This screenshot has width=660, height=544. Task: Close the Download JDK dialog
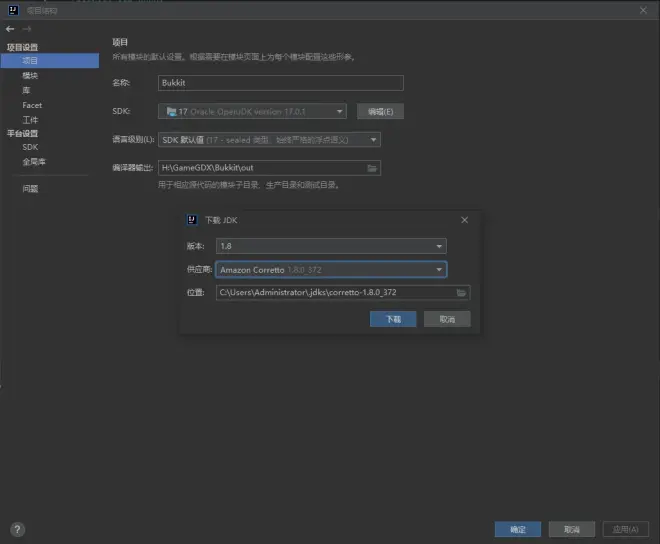[x=464, y=220]
